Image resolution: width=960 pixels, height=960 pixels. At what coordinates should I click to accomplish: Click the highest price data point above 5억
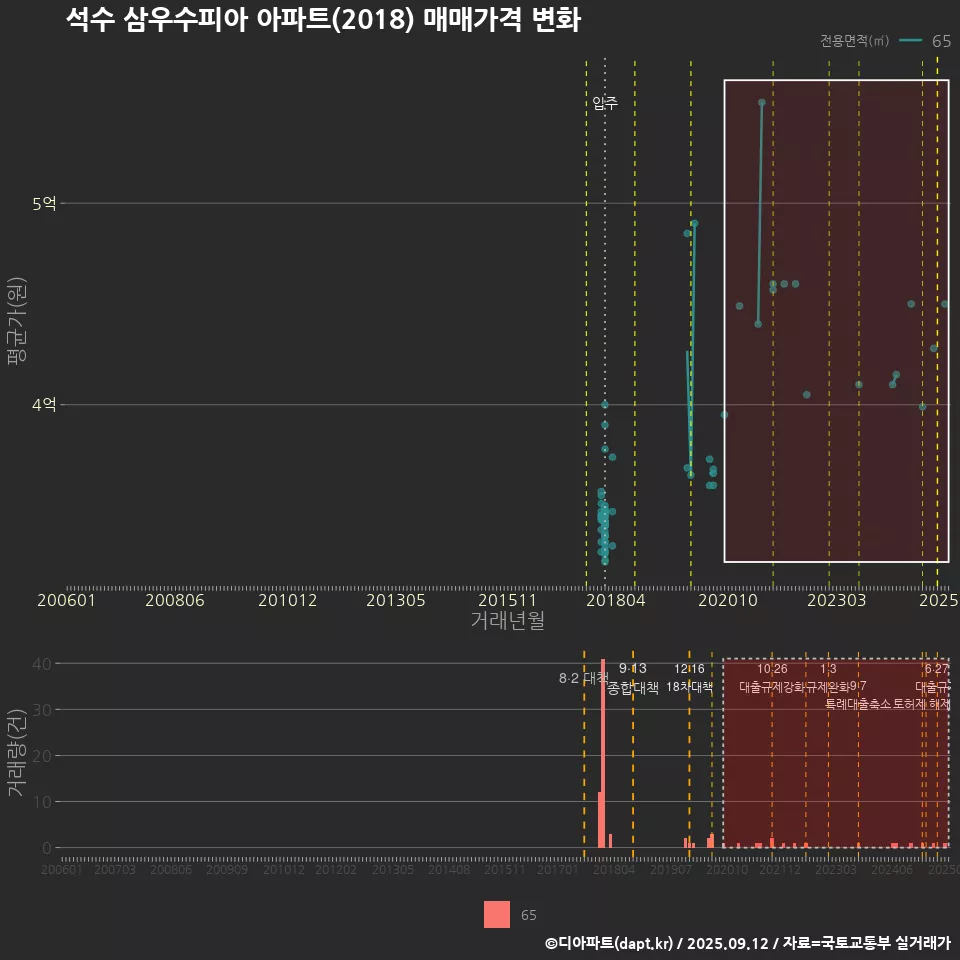pos(762,103)
